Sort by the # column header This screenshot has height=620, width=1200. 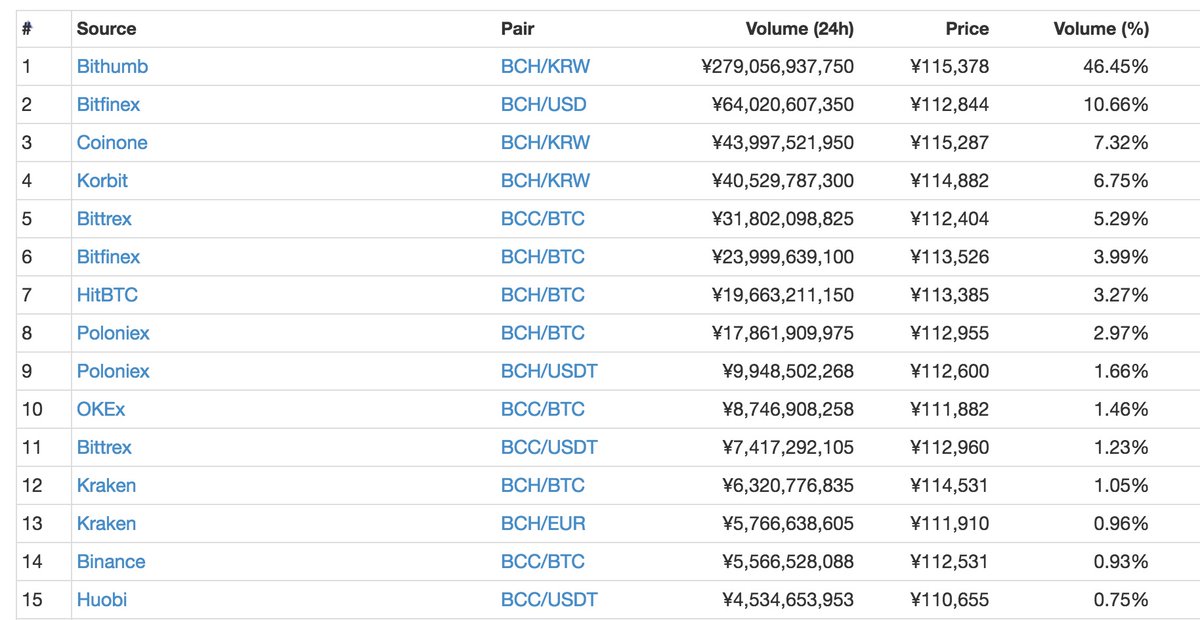click(x=27, y=29)
